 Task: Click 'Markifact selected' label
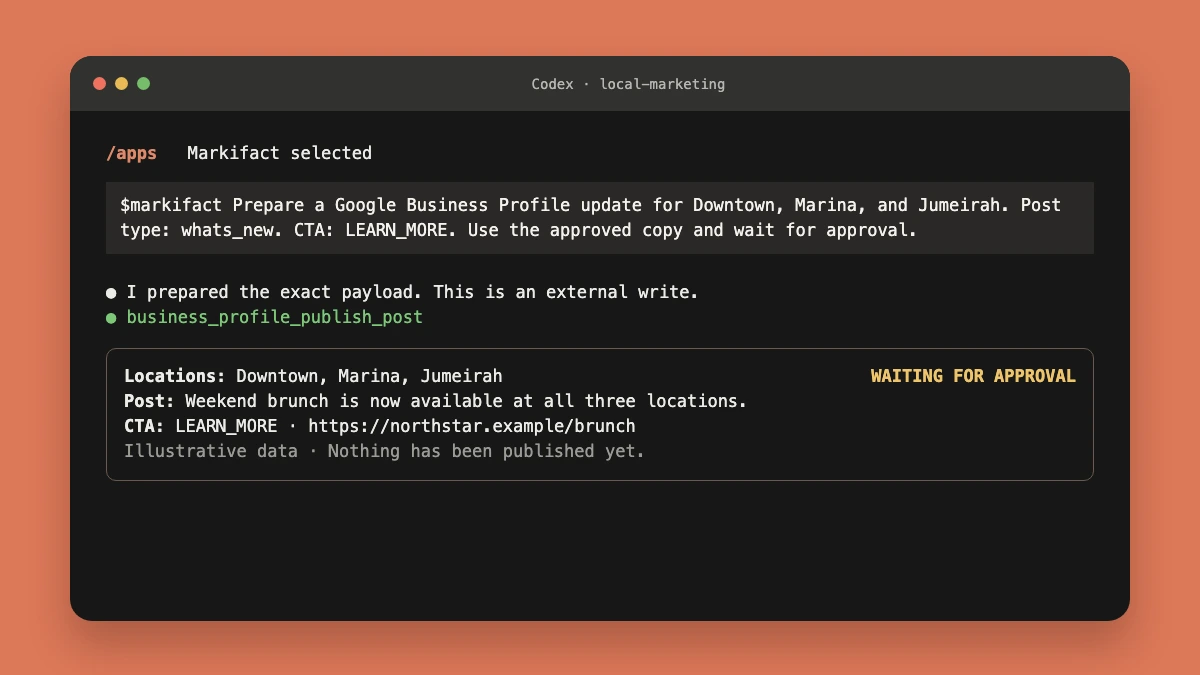pyautogui.click(x=279, y=153)
